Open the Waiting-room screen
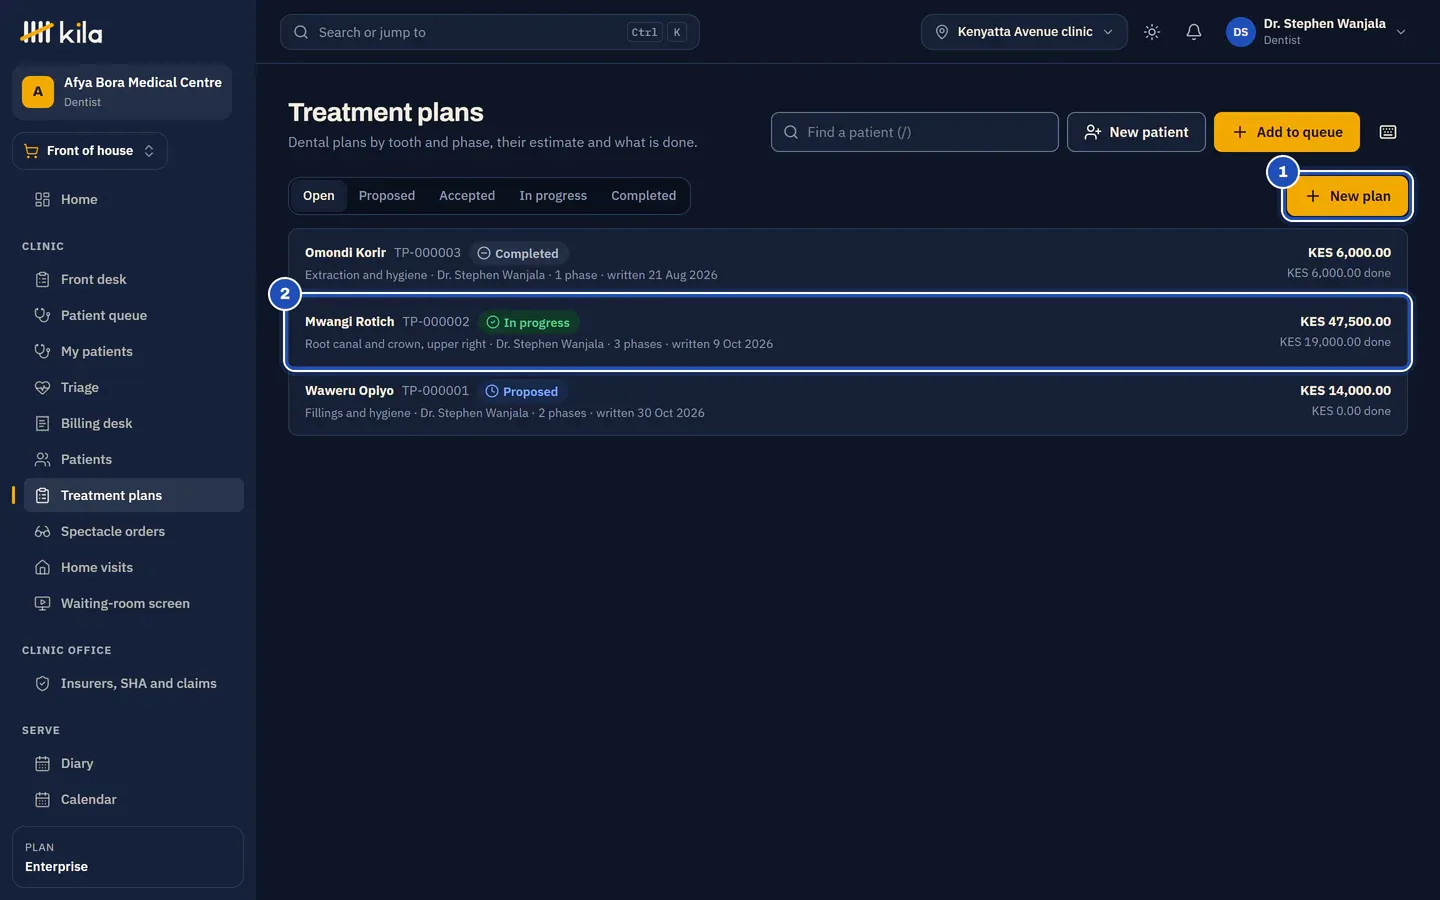1440x900 pixels. coord(134,603)
